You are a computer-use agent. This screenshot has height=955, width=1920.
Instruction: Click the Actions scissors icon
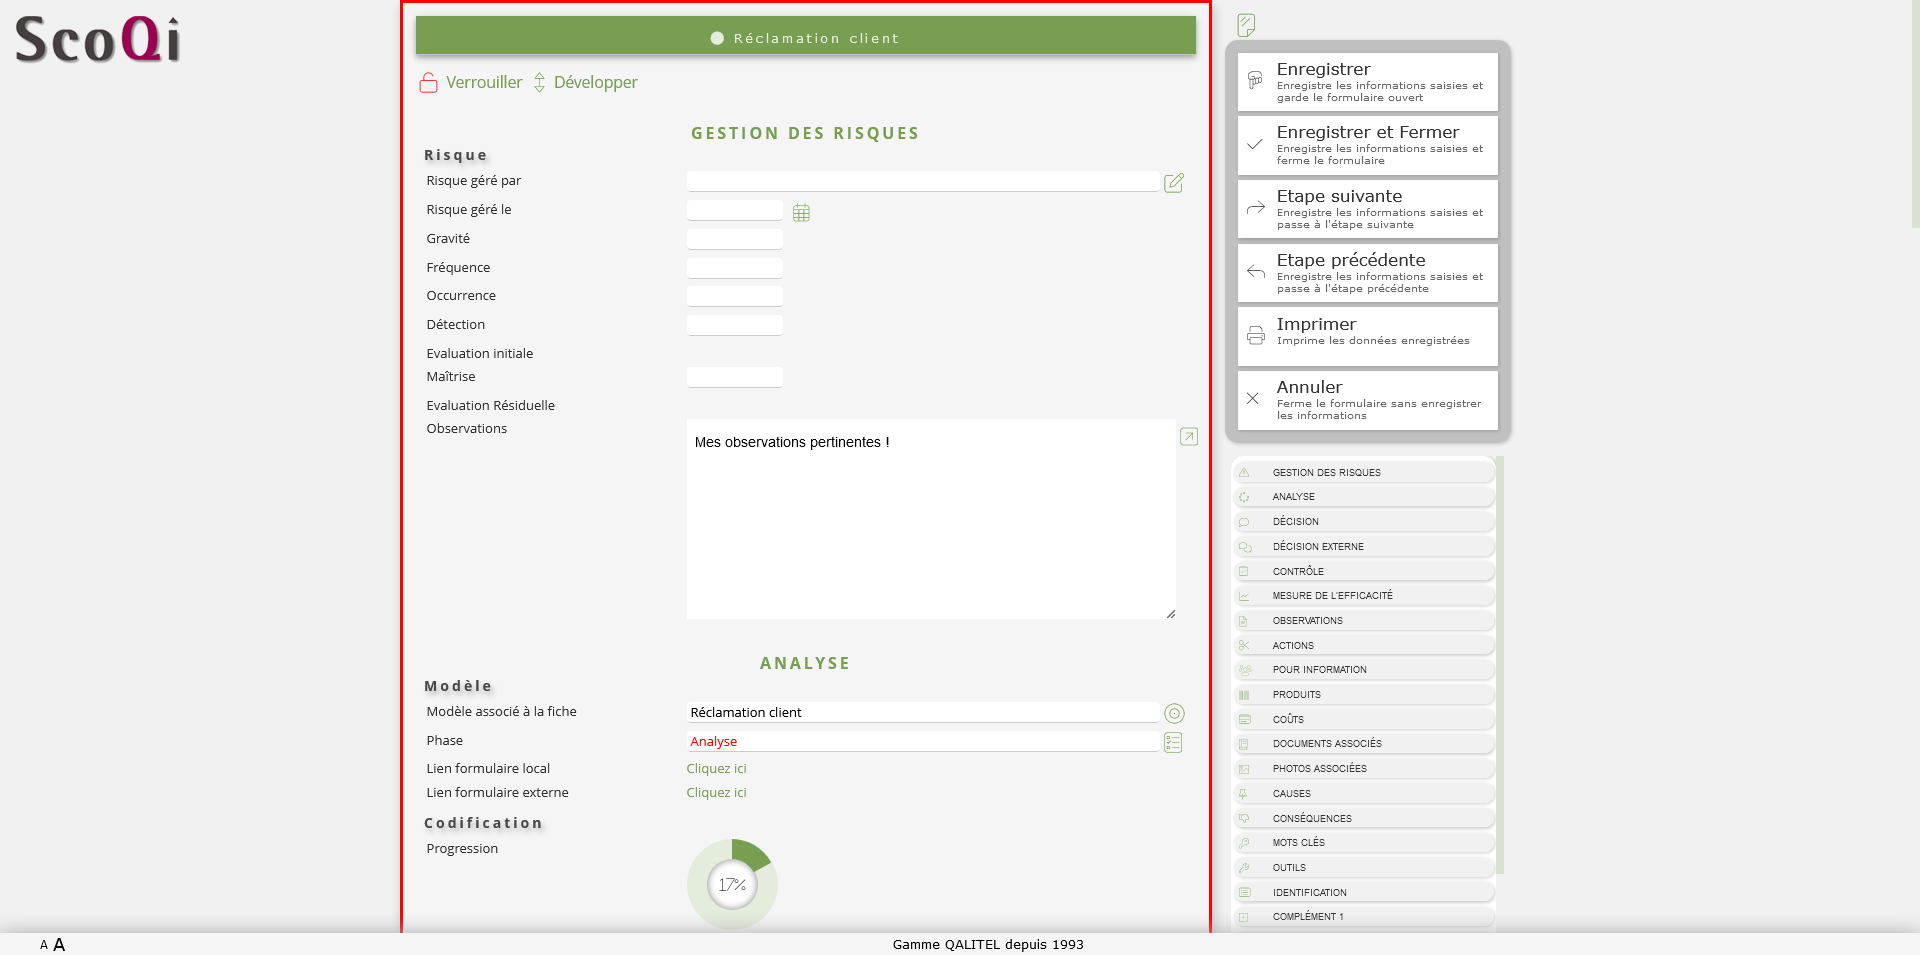tap(1244, 646)
